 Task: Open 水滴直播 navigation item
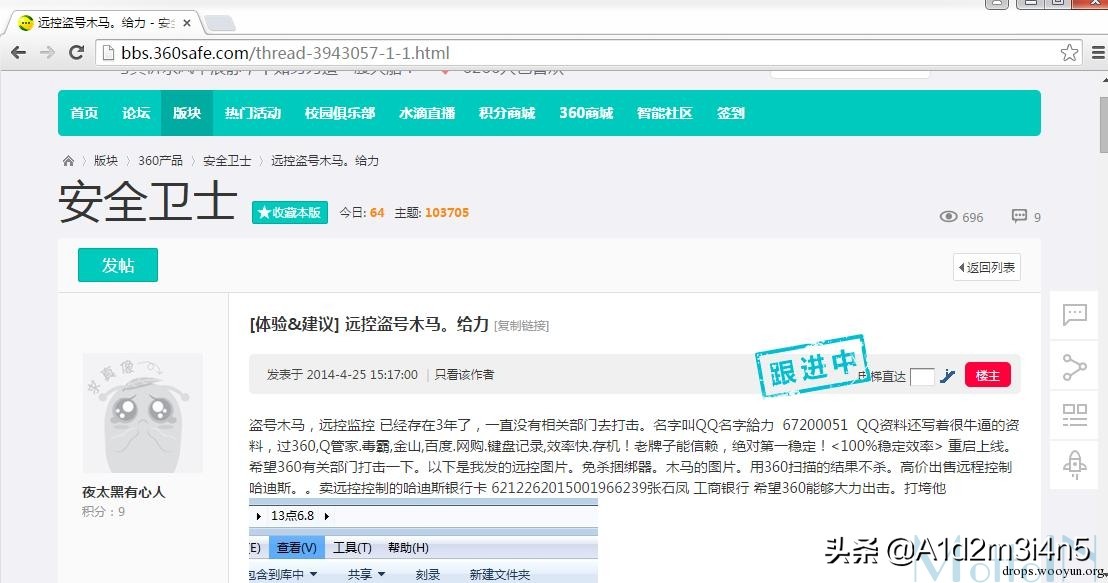427,113
